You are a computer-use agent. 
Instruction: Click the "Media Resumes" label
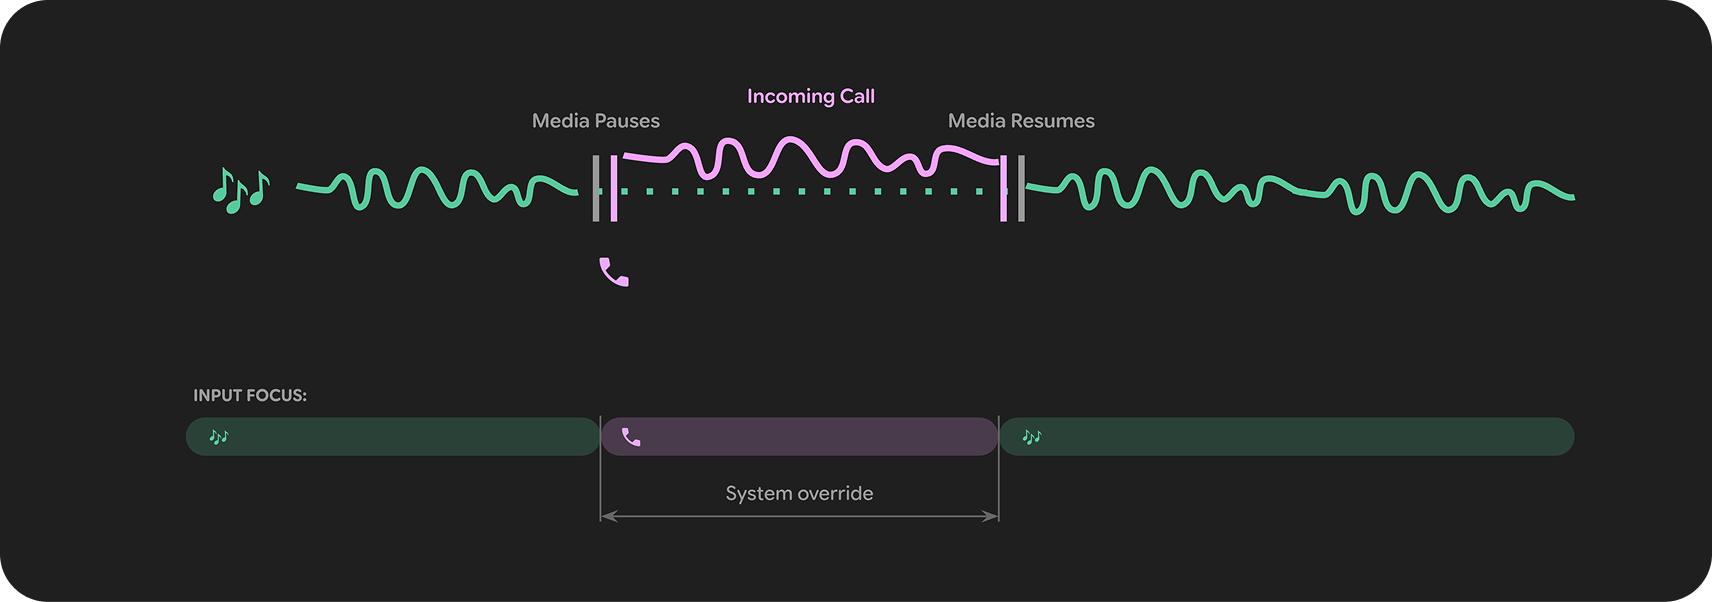1020,121
